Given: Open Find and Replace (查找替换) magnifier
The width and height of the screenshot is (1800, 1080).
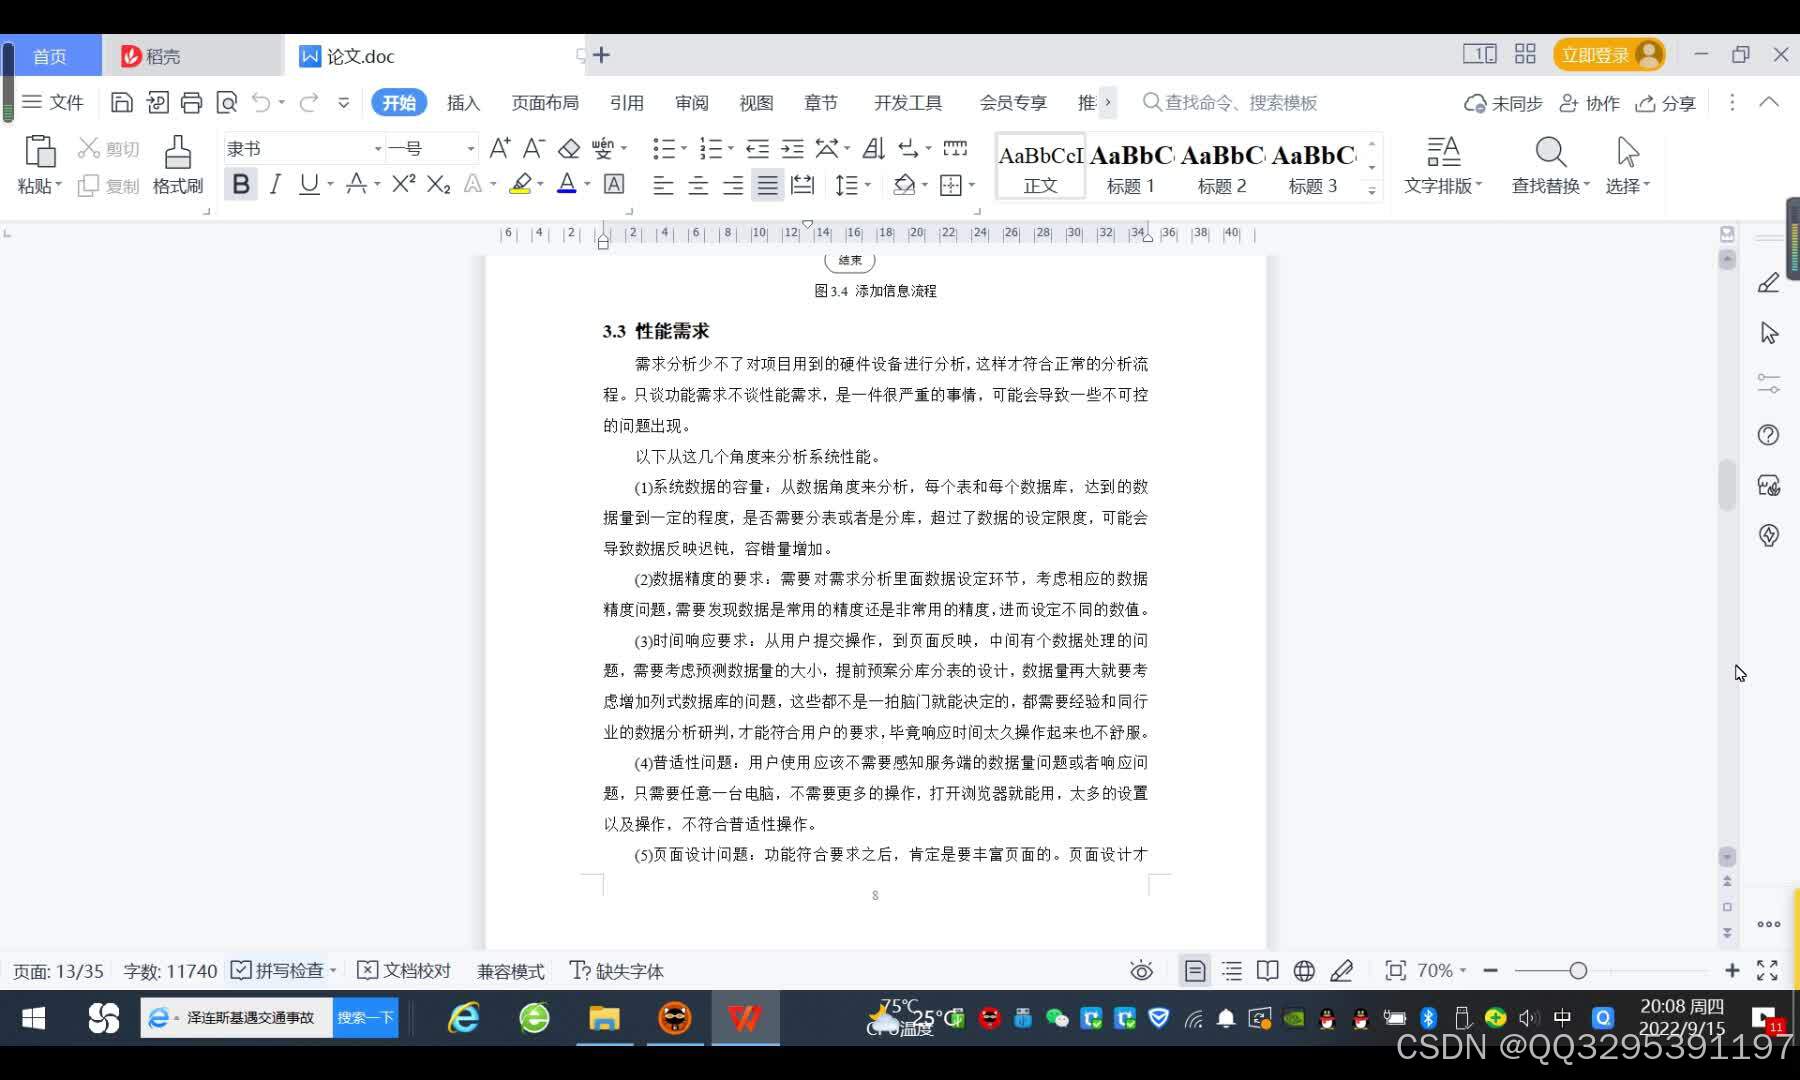Looking at the screenshot, I should (x=1550, y=152).
